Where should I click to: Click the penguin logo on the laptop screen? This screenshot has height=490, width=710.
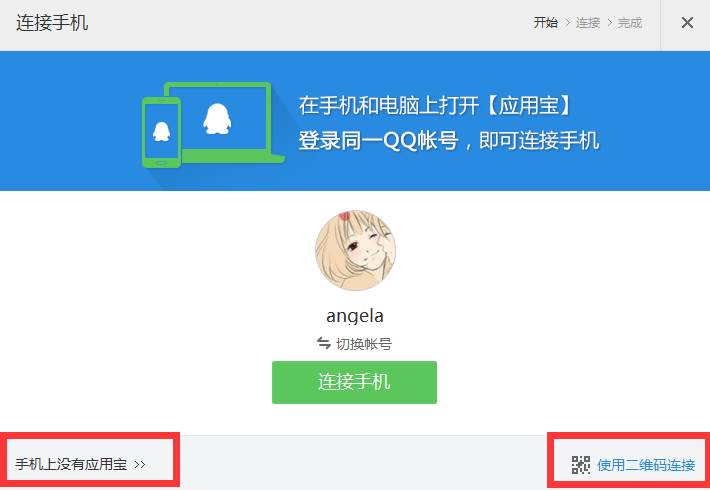tap(217, 119)
